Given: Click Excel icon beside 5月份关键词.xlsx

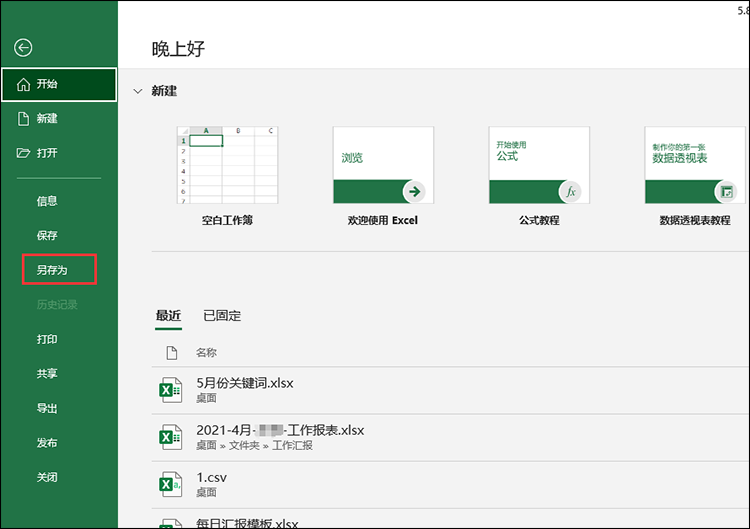Looking at the screenshot, I should coord(170,390).
